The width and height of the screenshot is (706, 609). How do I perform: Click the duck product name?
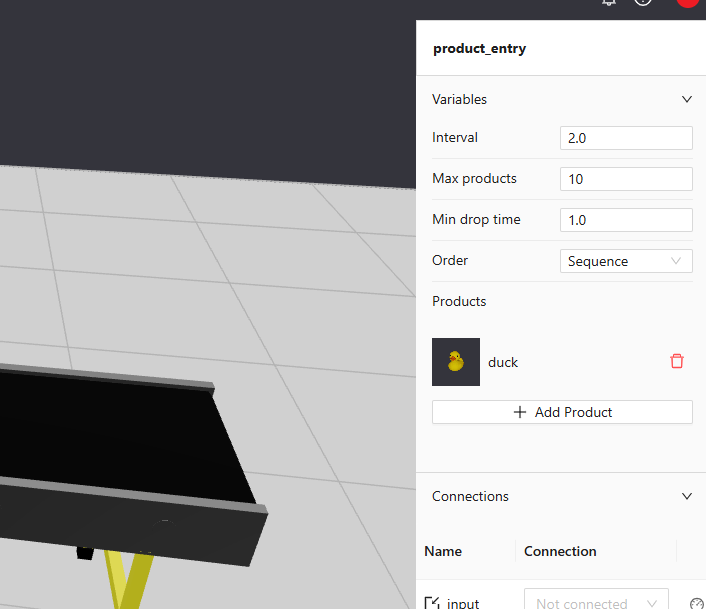click(x=503, y=362)
